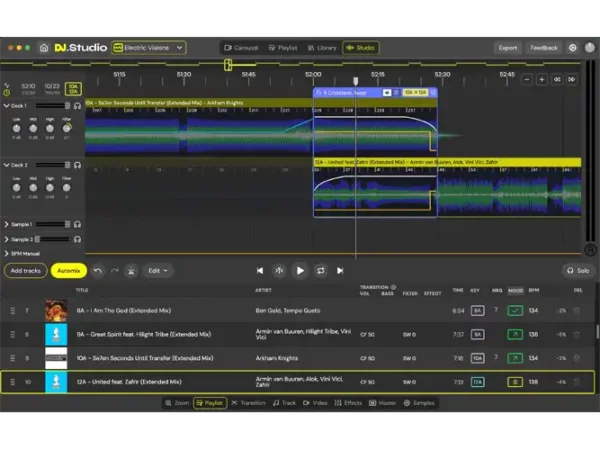The width and height of the screenshot is (600, 450).
Task: Switch to Carousel view
Action: (241, 48)
